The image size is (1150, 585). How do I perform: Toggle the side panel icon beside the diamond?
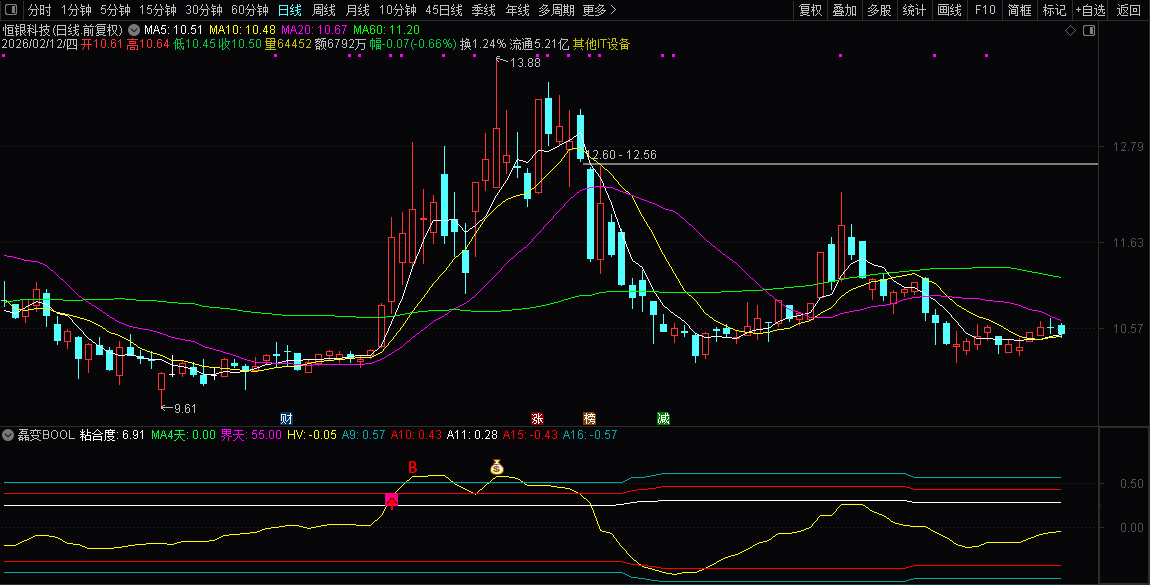(1089, 31)
